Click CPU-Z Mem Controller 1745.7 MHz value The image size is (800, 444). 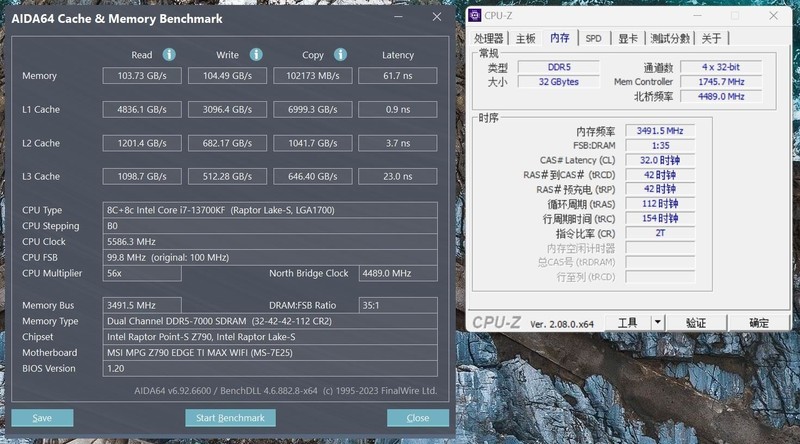coord(721,82)
